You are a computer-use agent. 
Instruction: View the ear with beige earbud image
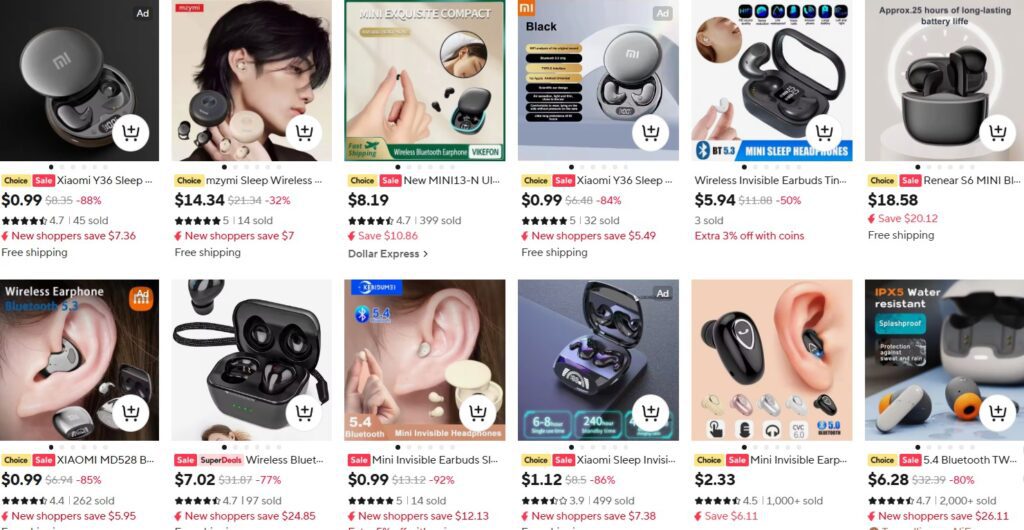tap(425, 360)
